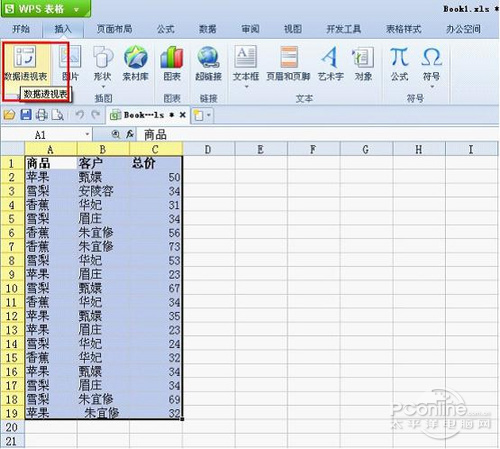This screenshot has width=500, height=449.
Task: Open the WPS 表格 application menu dropdown
Action: click(x=76, y=10)
